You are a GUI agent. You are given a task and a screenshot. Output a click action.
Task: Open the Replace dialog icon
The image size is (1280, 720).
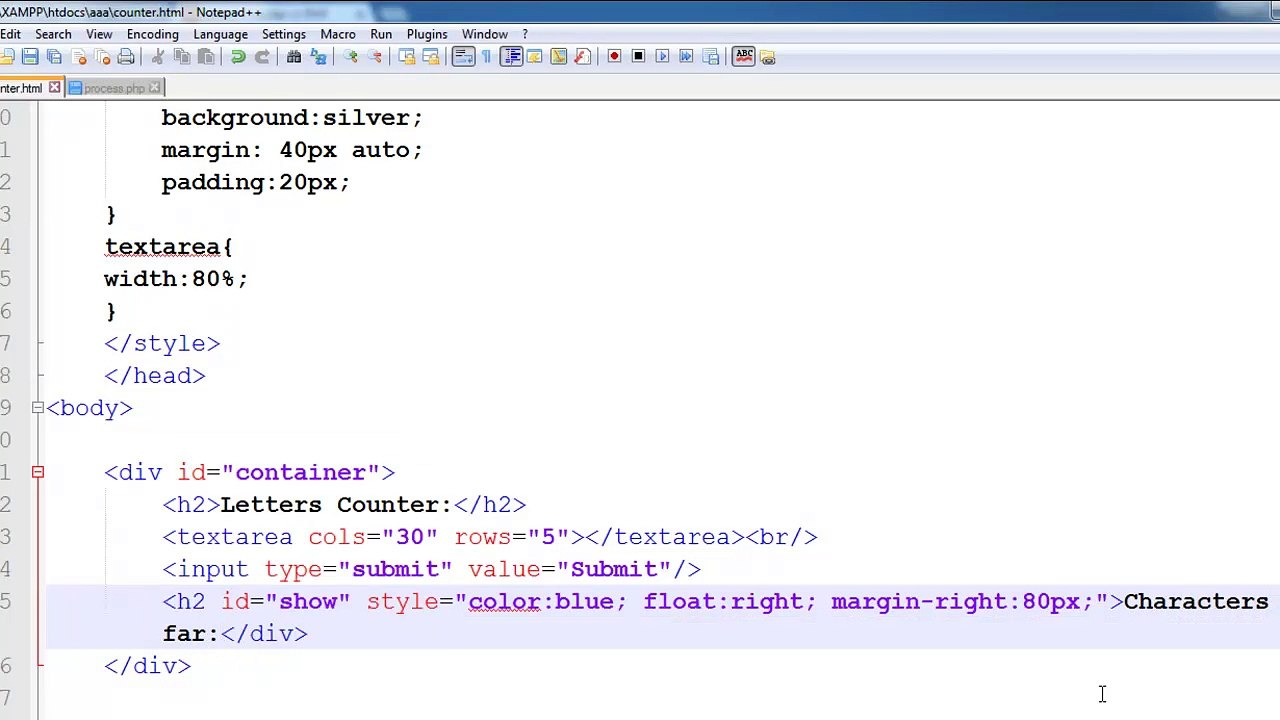pos(318,57)
